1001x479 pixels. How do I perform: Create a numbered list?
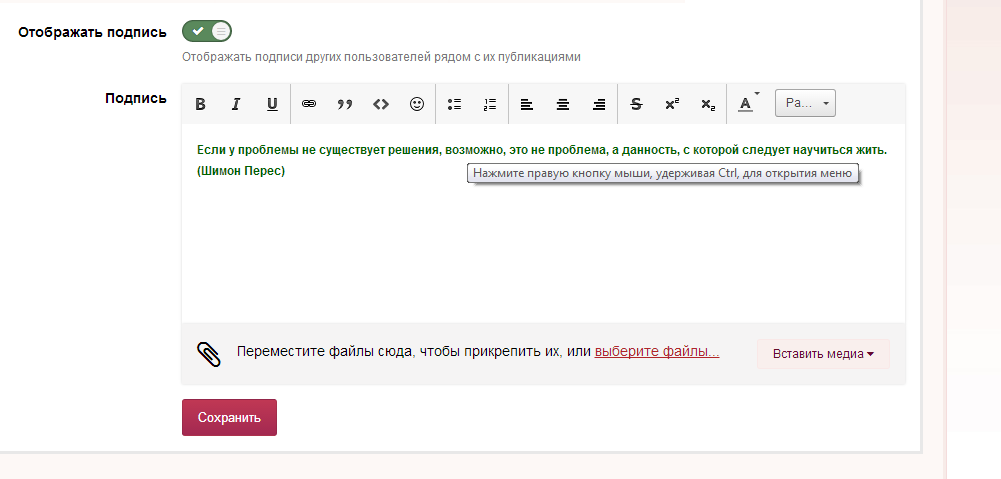[490, 104]
